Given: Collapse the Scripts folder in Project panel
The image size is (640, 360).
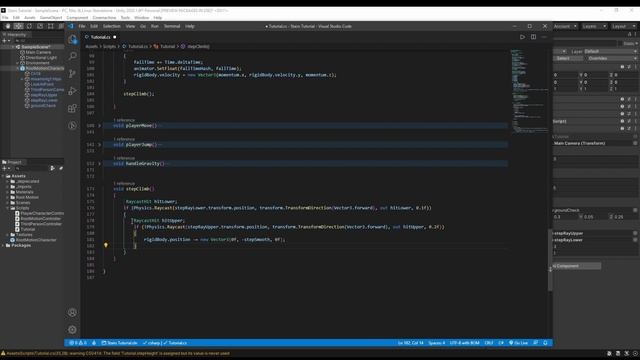Looking at the screenshot, I should pyautogui.click(x=7, y=208).
